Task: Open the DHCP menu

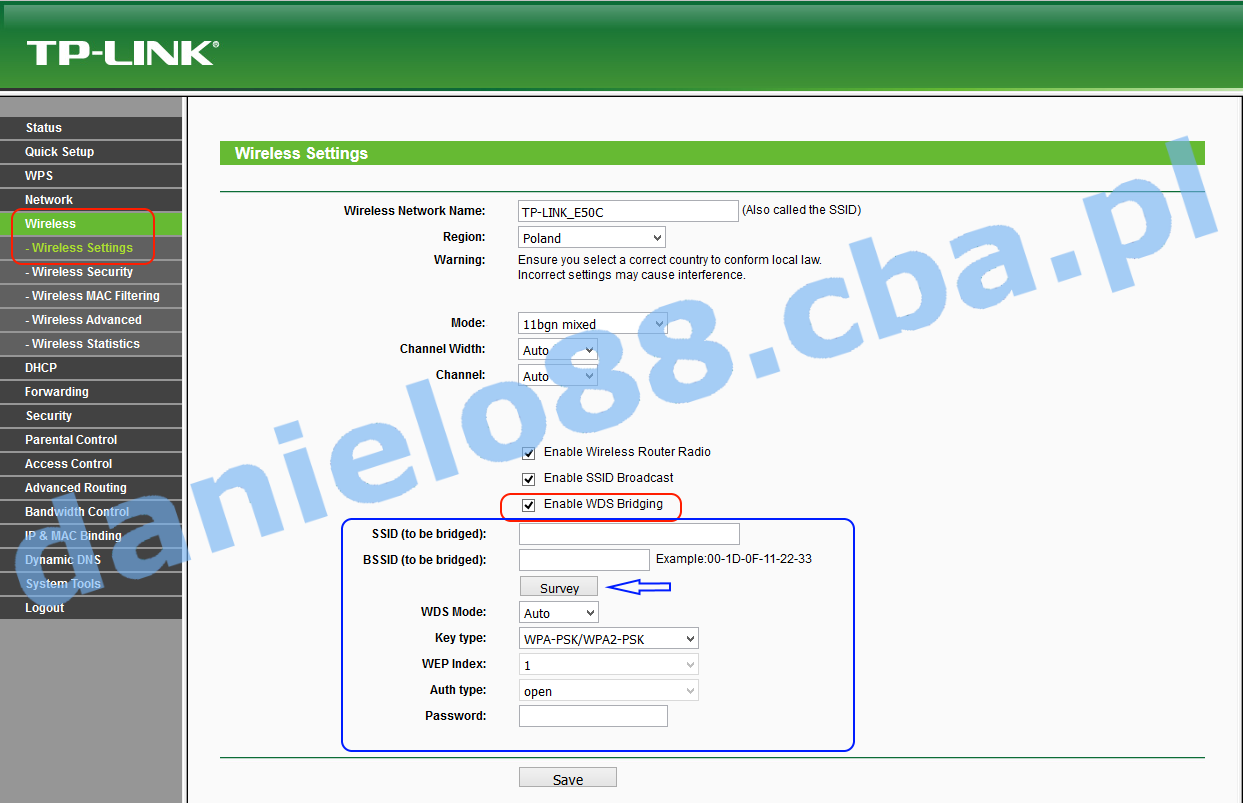Action: pos(91,368)
